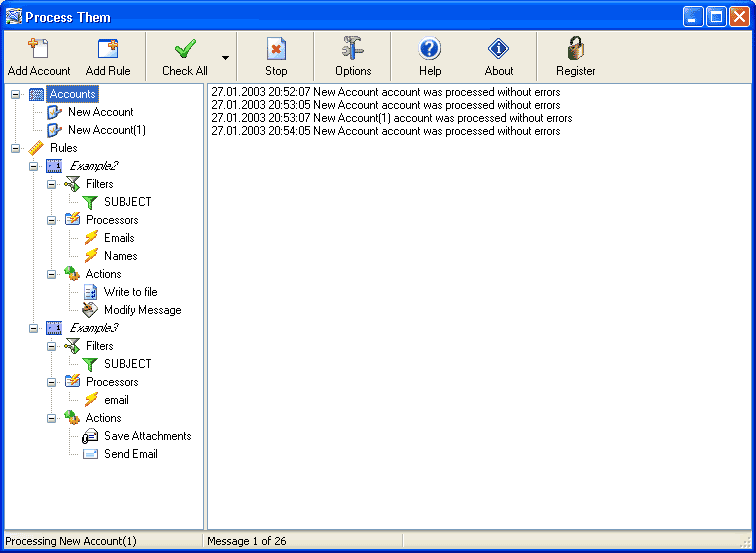Select the Write to file action

coord(130,292)
